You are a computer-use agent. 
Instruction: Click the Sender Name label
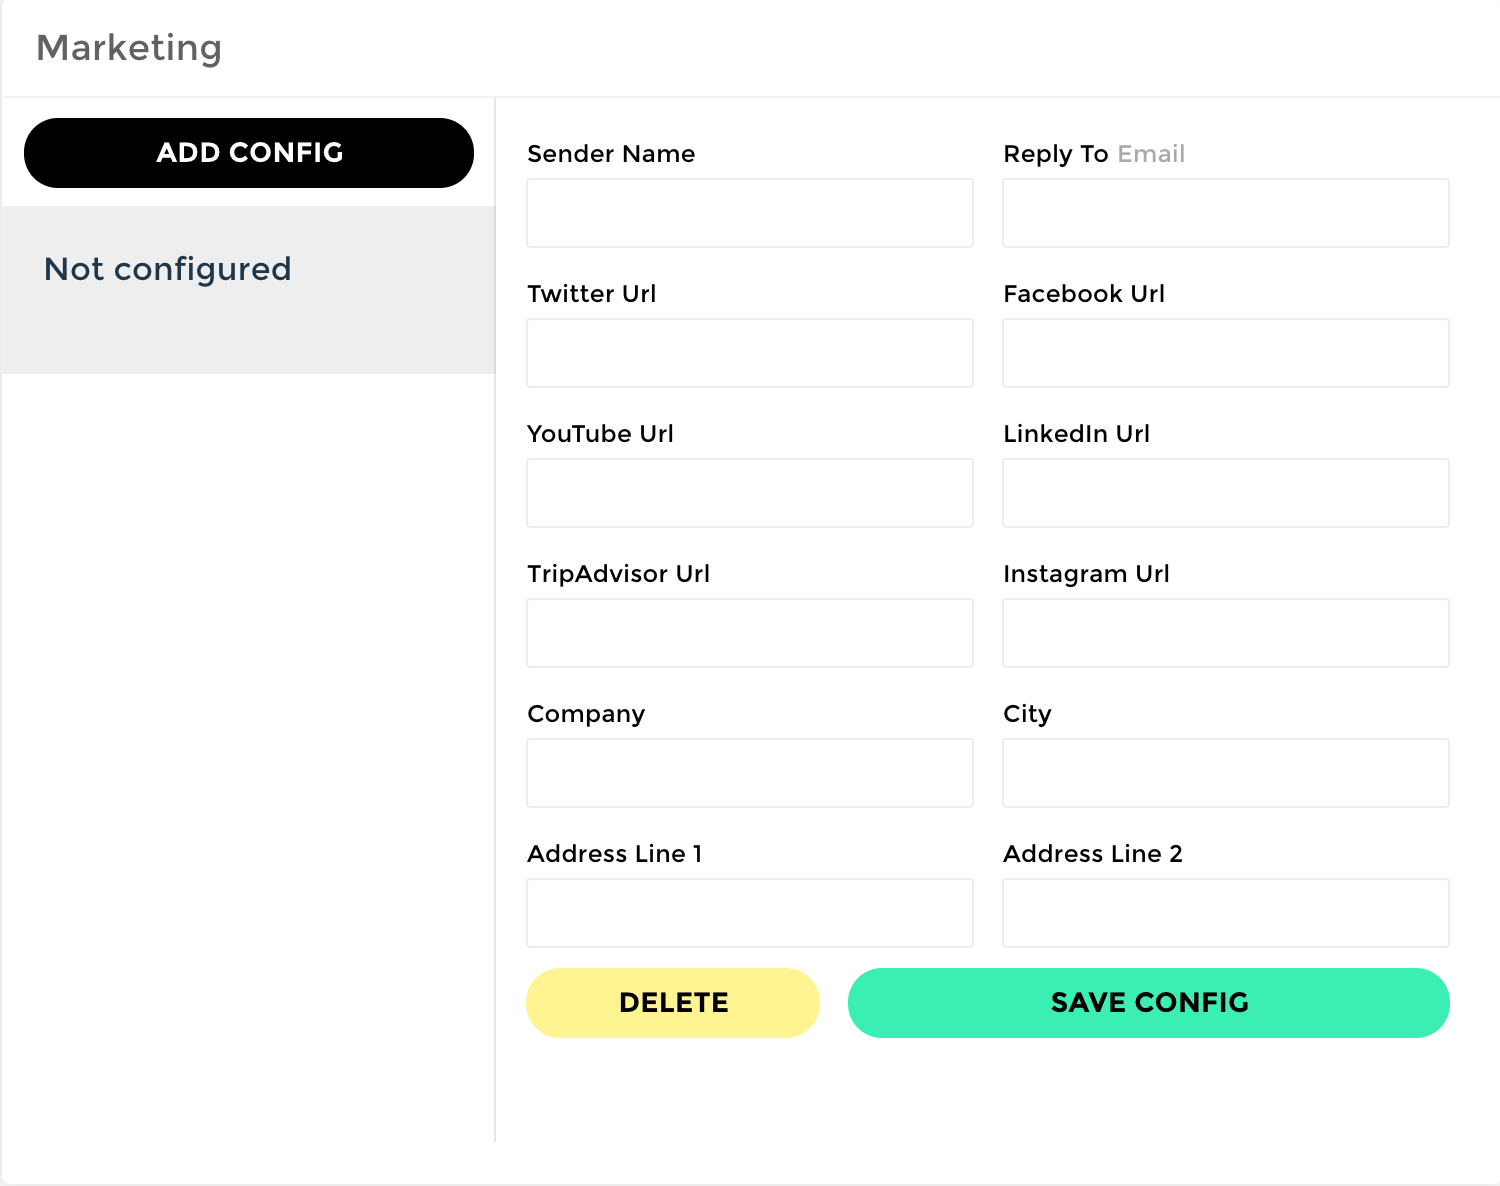click(x=611, y=154)
